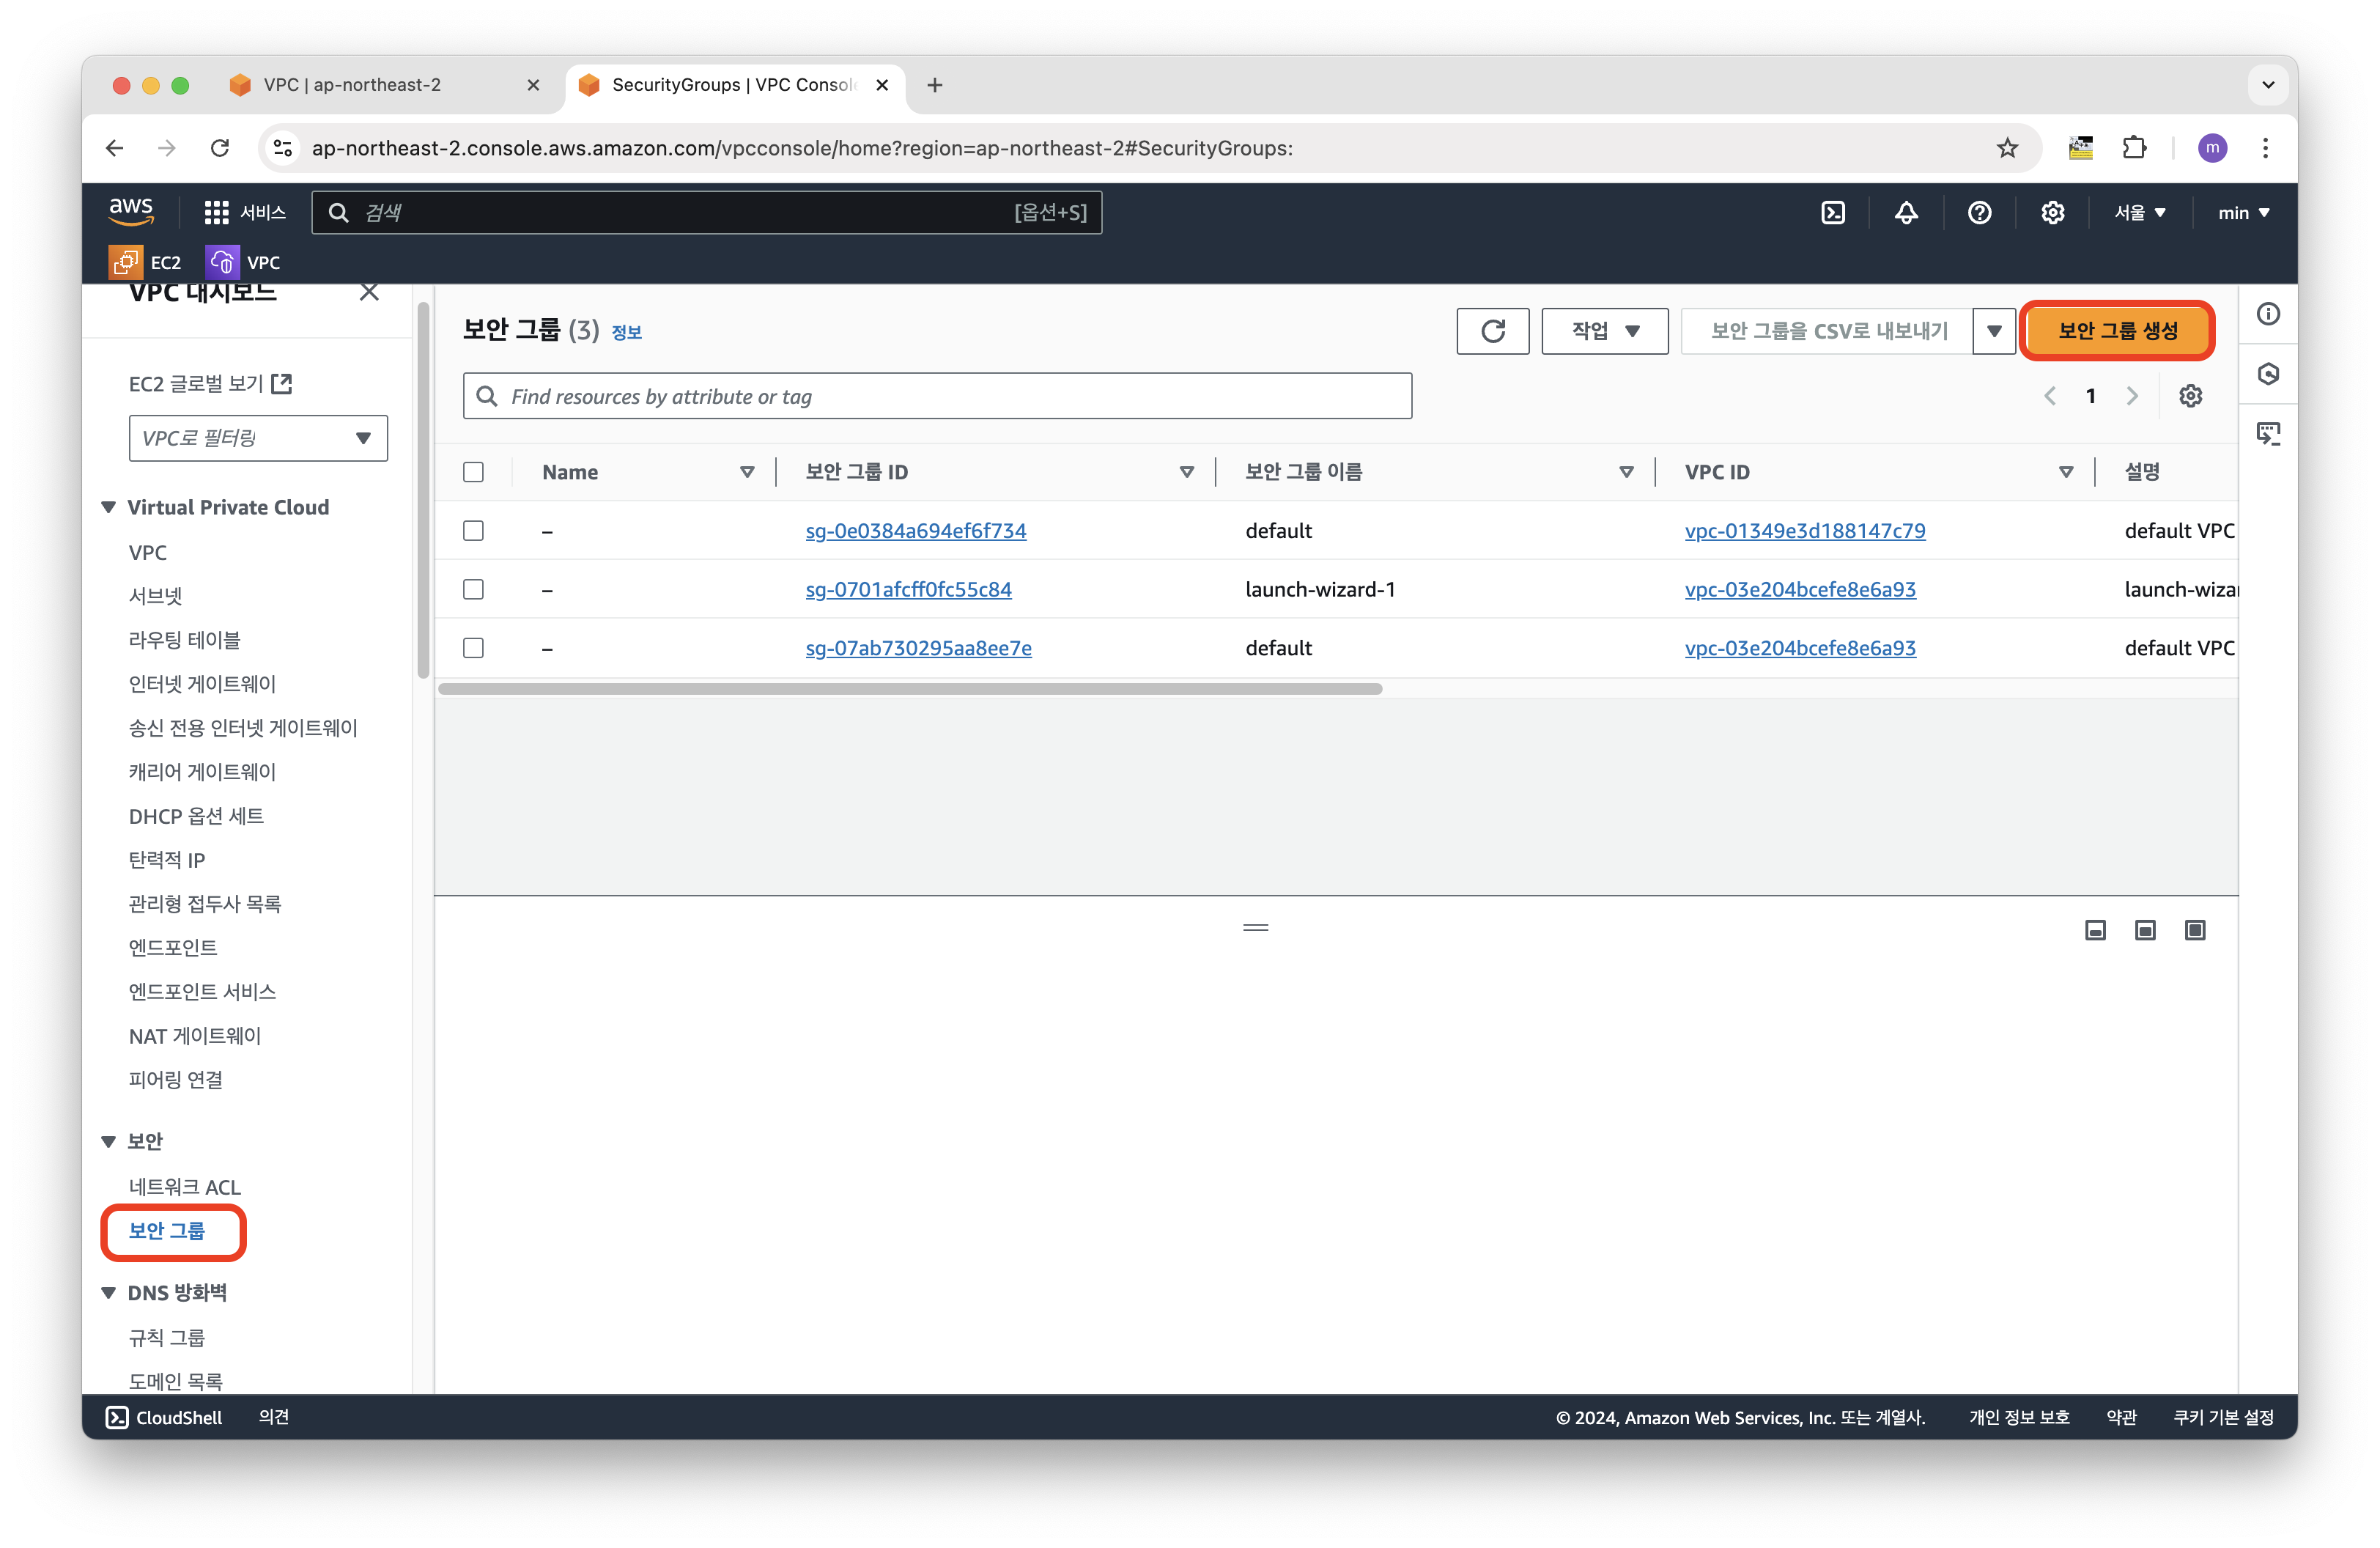Screen dimensions: 2380x1548
Task: Open 네트워크 ACL in the sidebar
Action: coord(185,1187)
